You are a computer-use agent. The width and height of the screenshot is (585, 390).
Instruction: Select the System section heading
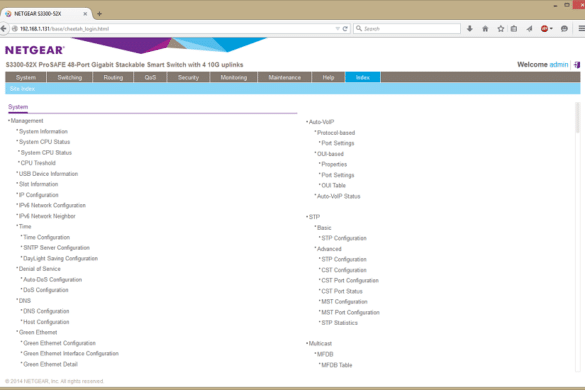click(18, 107)
